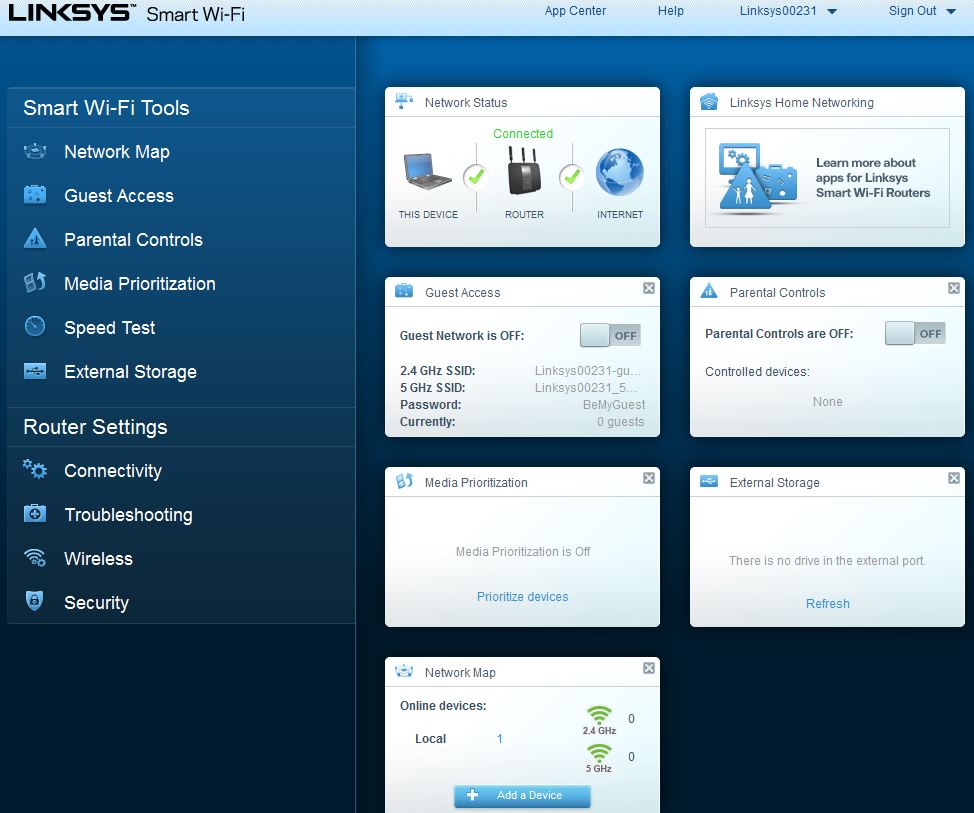Click the Media Prioritization sidebar icon

point(35,283)
